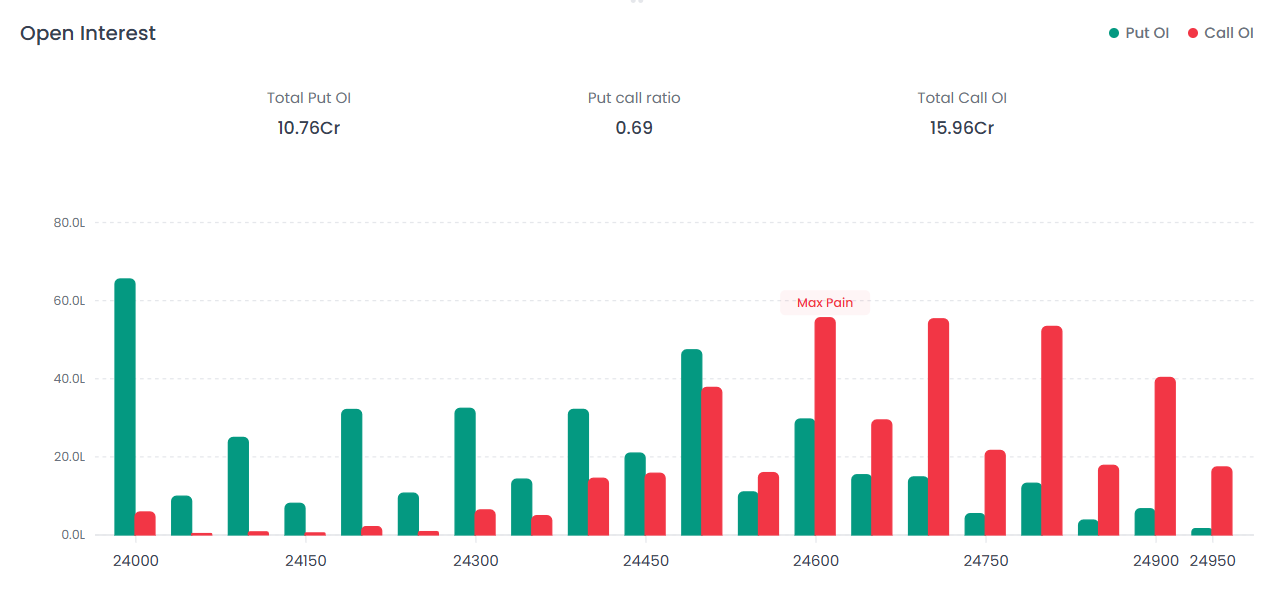Click the green Put OI legend dot
Image resolution: width=1275 pixels, height=593 pixels.
pyautogui.click(x=1114, y=33)
